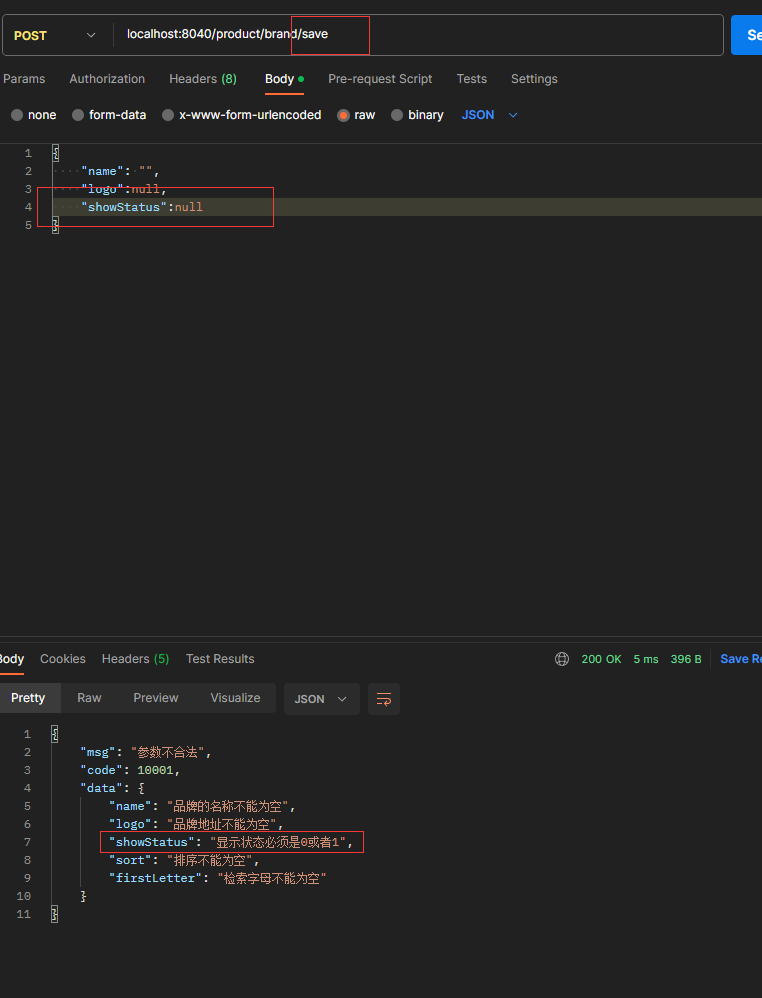Open the response Headers (5) tab
Image resolution: width=762 pixels, height=998 pixels.
tap(136, 659)
